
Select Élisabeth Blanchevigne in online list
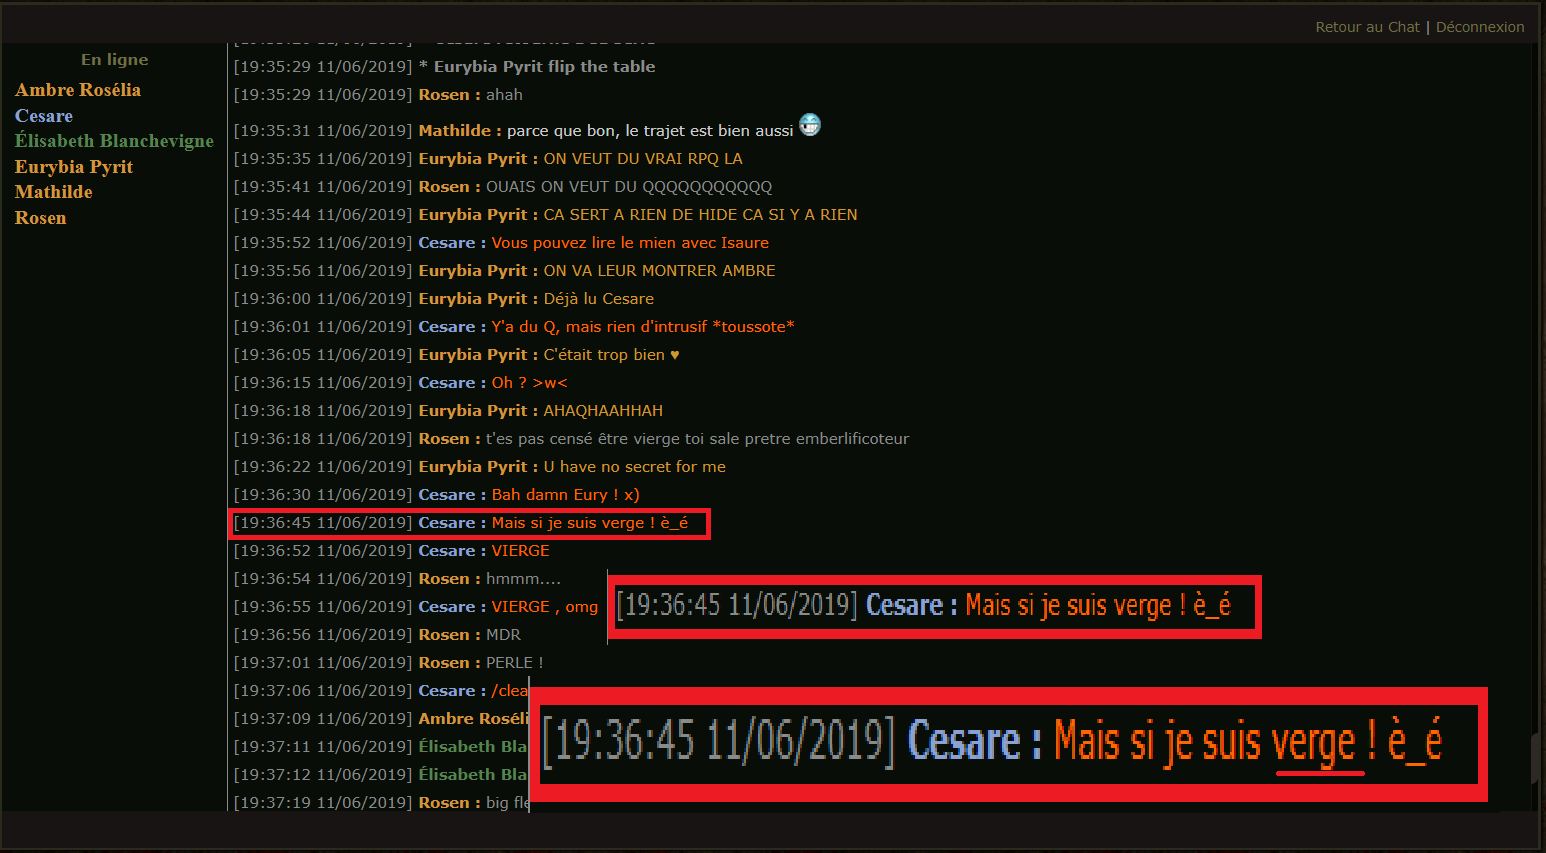click(x=114, y=141)
